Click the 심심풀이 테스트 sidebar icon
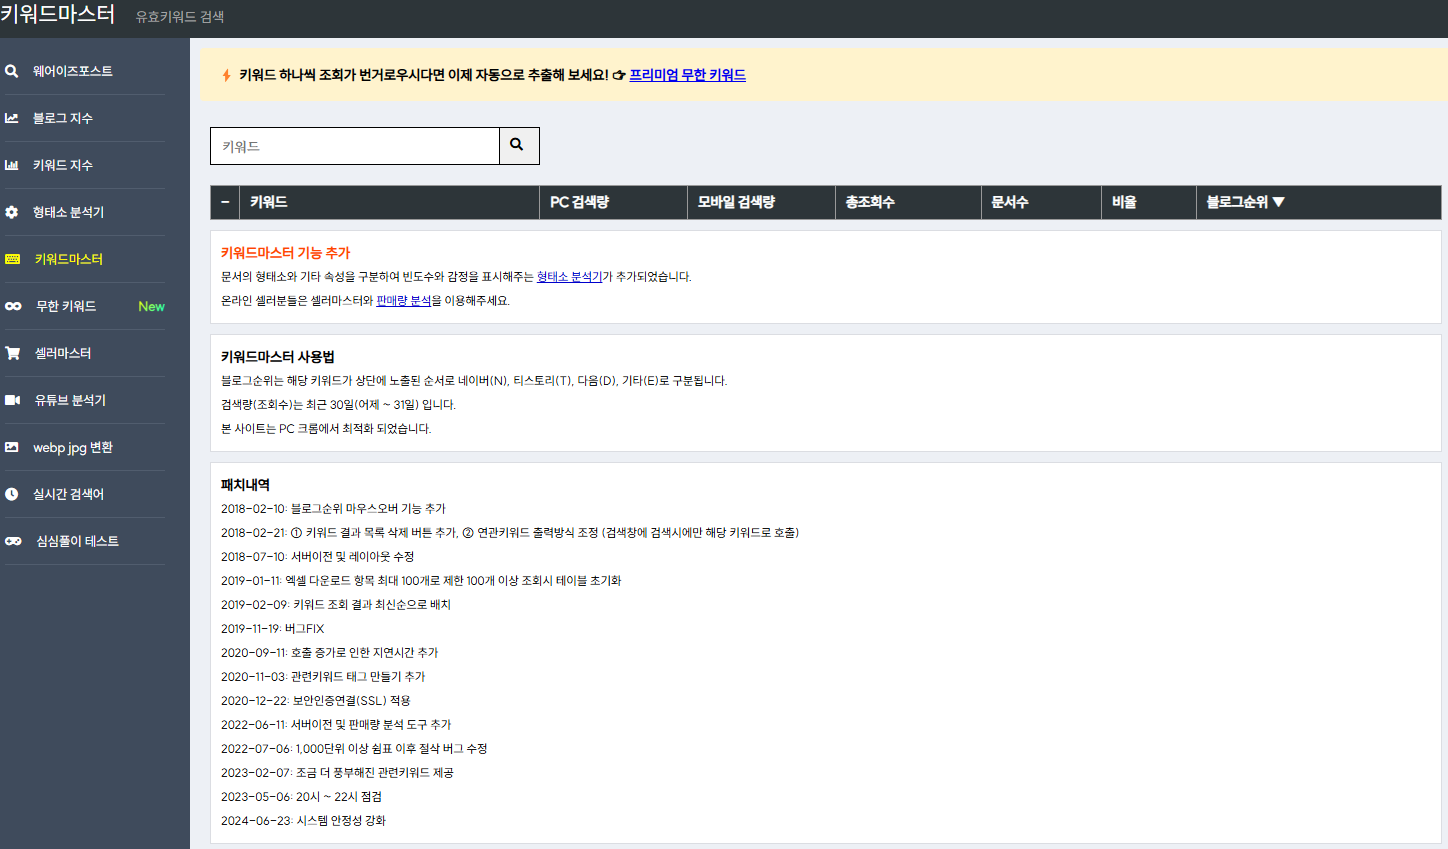Viewport: 1448px width, 849px height. (12, 541)
